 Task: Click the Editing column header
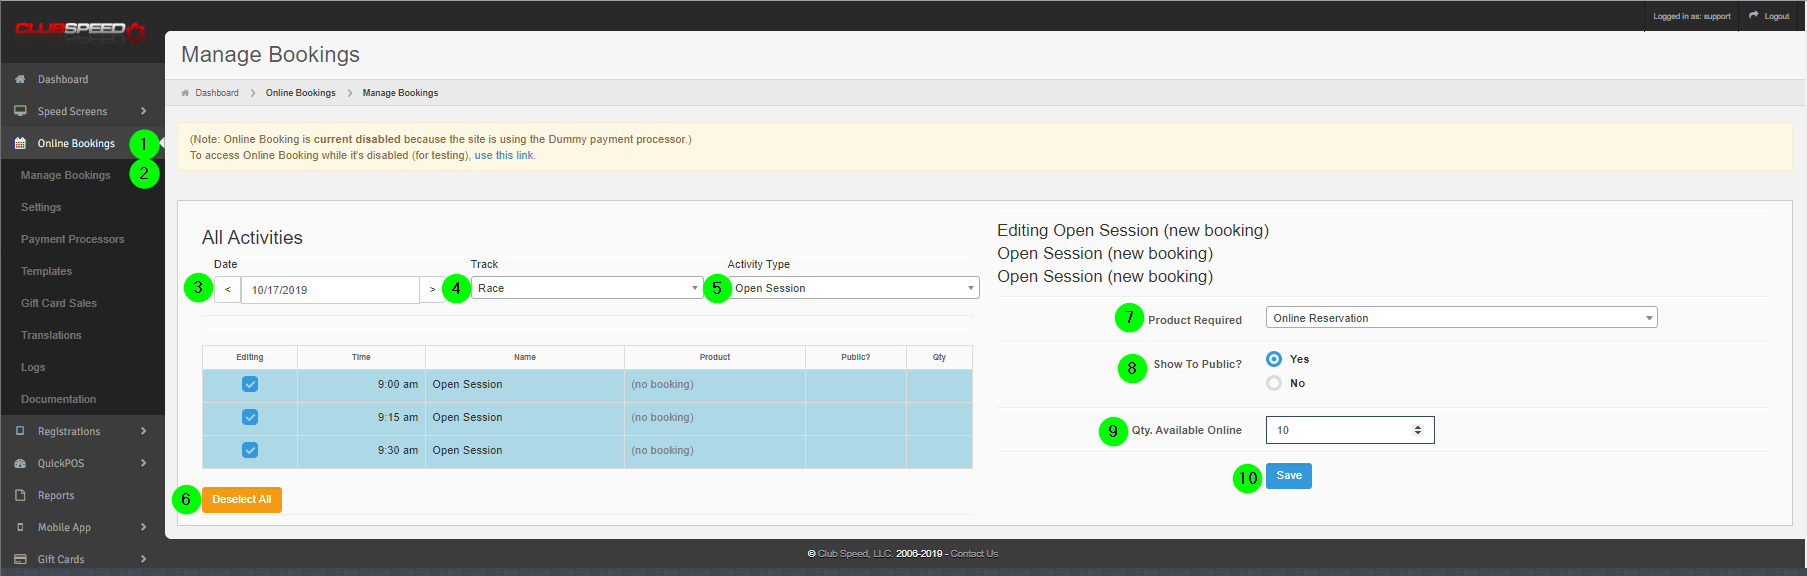[250, 357]
